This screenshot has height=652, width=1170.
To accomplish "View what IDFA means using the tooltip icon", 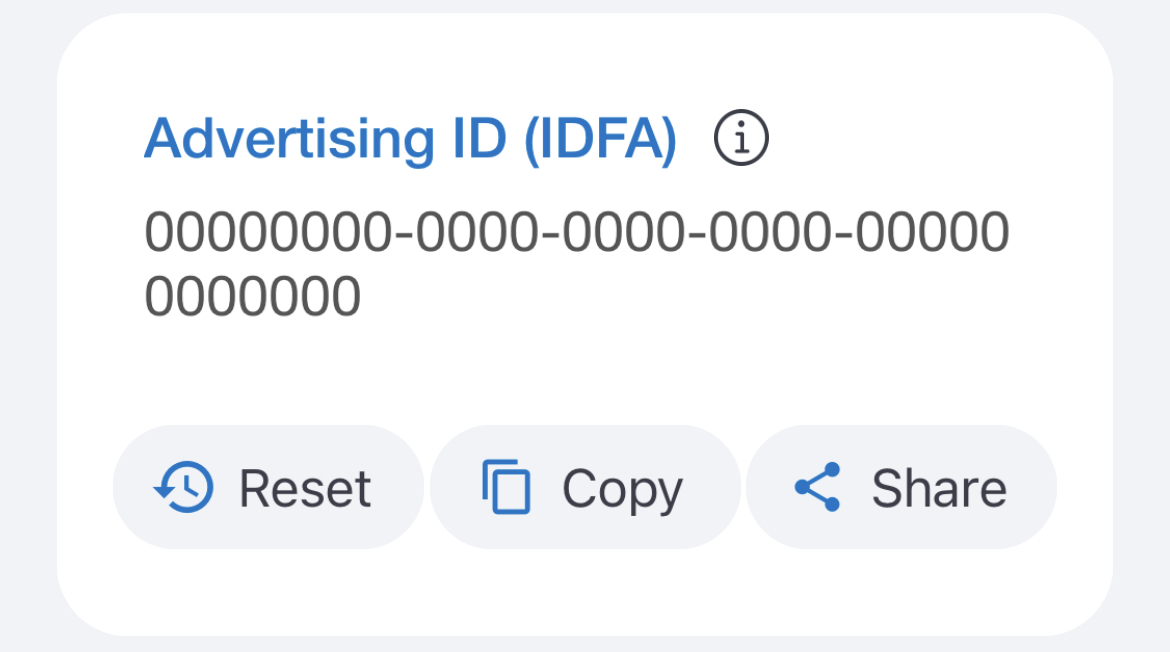I will (x=741, y=138).
